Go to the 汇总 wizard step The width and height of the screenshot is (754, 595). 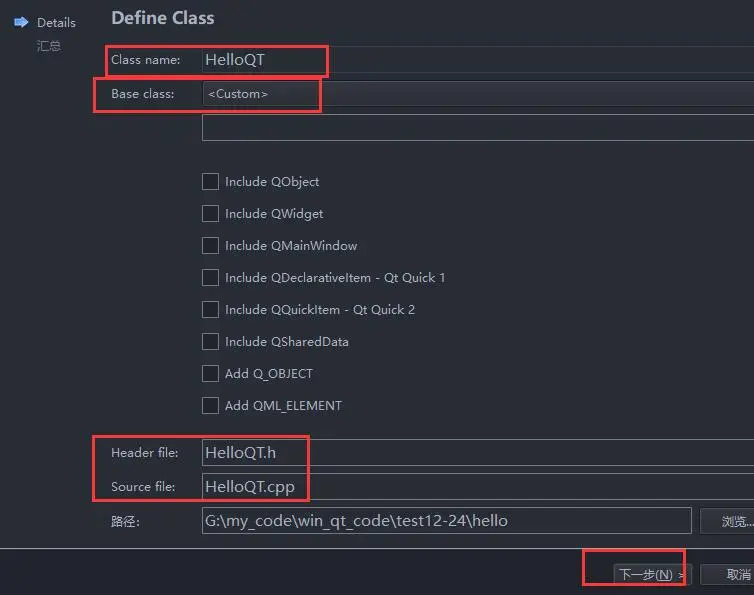click(49, 46)
